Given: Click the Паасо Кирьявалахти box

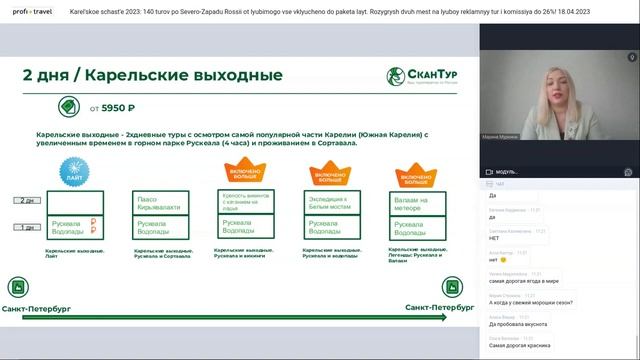Looking at the screenshot, I should point(161,203).
